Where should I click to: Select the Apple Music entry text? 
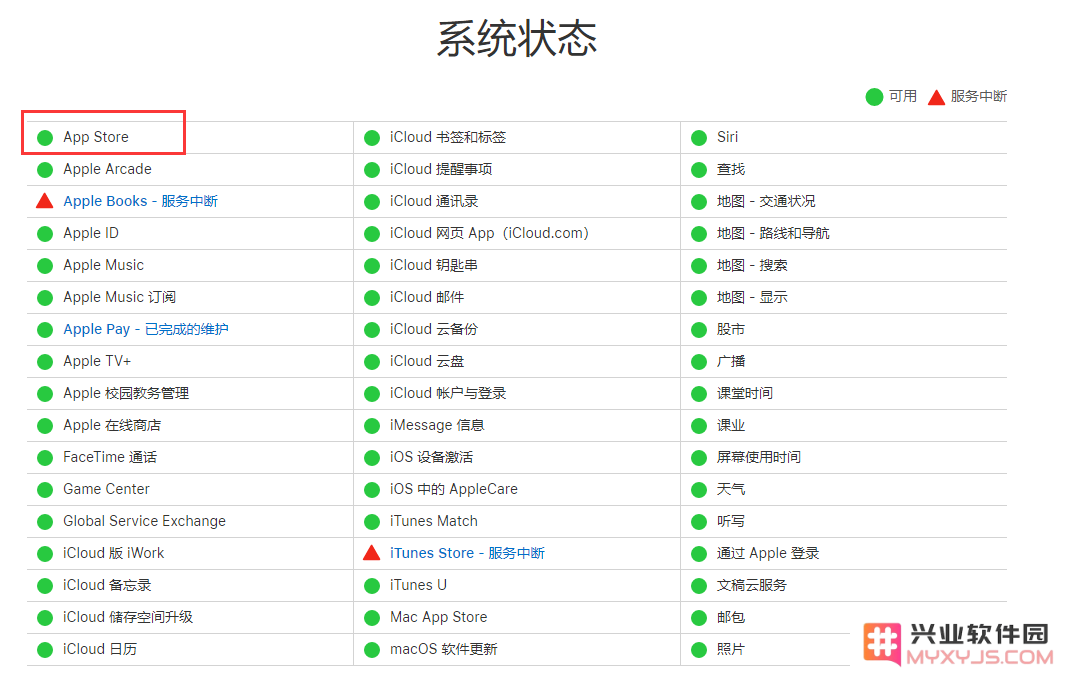tap(103, 265)
